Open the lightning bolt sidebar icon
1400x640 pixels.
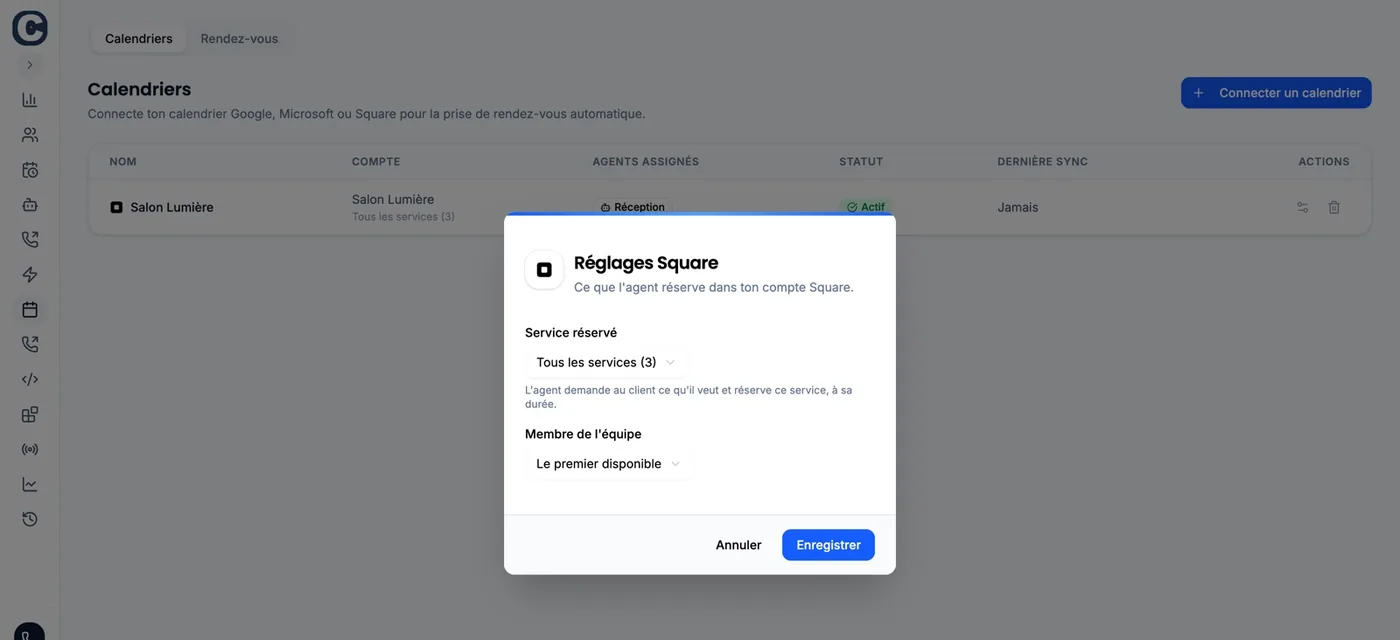tap(30, 275)
